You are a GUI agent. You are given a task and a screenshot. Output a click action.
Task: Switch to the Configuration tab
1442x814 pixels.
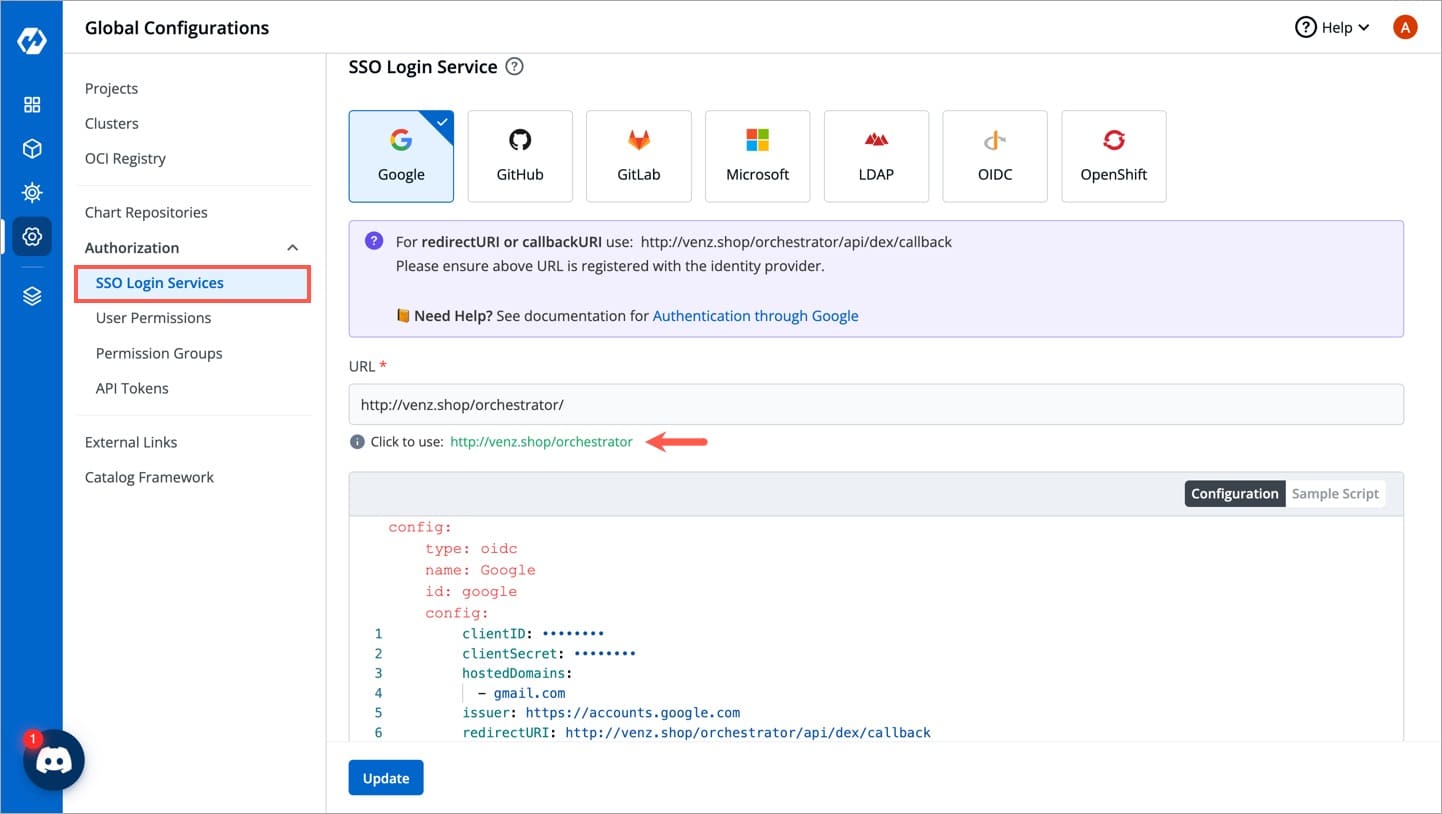1234,494
